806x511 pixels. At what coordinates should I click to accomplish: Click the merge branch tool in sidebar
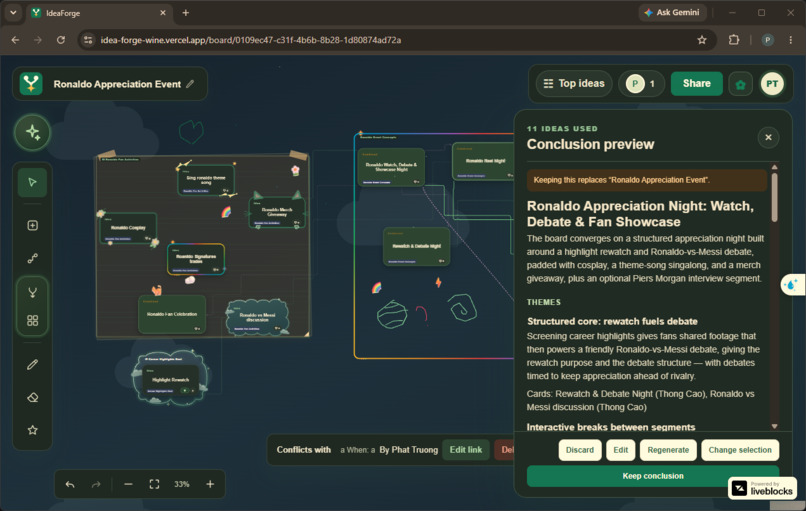(x=32, y=293)
